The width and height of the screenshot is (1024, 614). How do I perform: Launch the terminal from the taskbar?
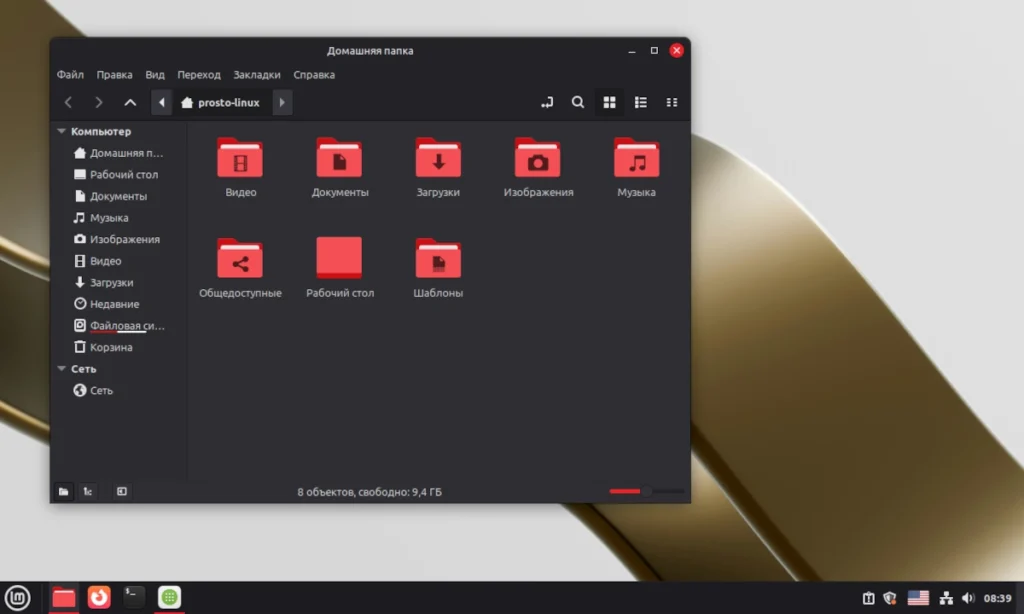(134, 597)
